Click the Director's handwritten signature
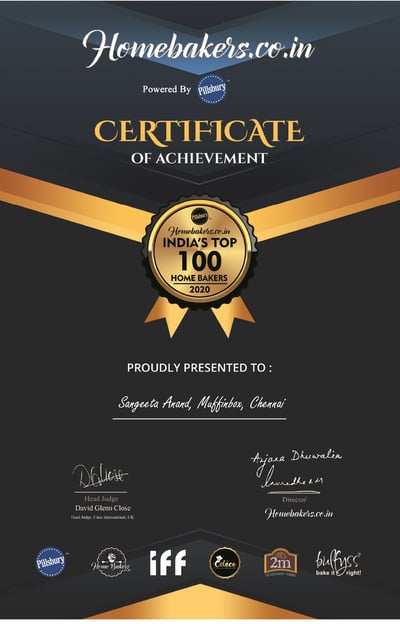Viewport: 400px width, 624px height. click(296, 469)
